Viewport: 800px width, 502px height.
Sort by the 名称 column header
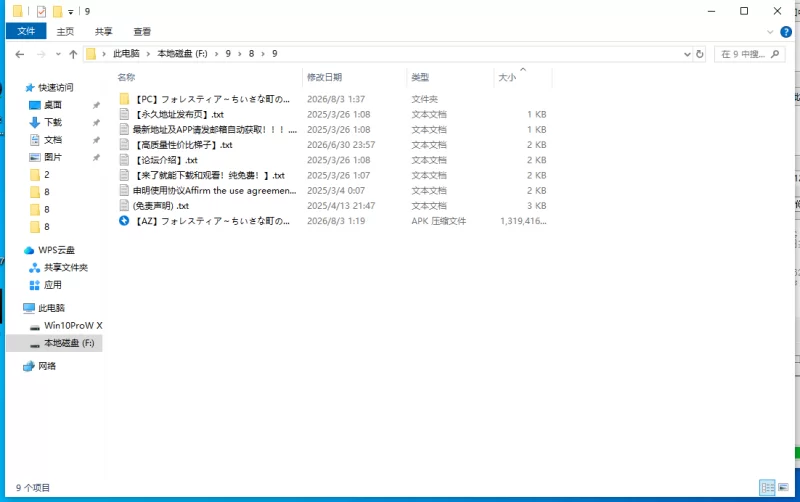click(127, 77)
